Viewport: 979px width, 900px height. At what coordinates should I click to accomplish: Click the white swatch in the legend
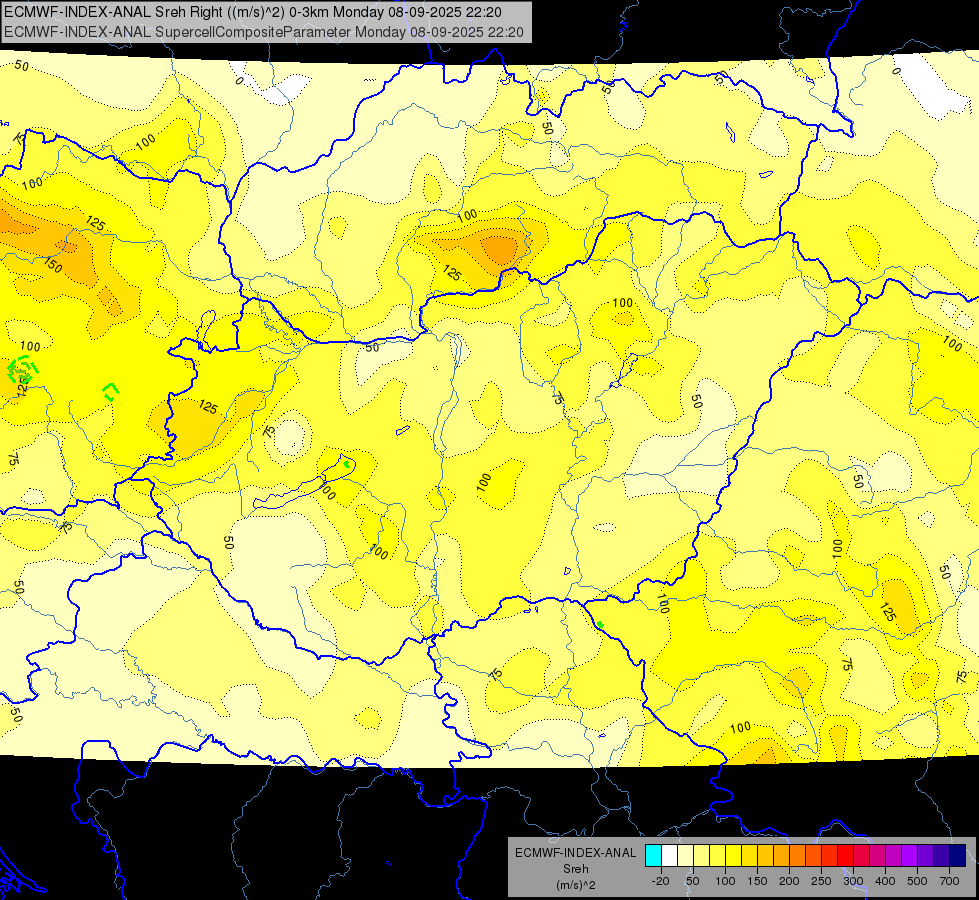[669, 855]
